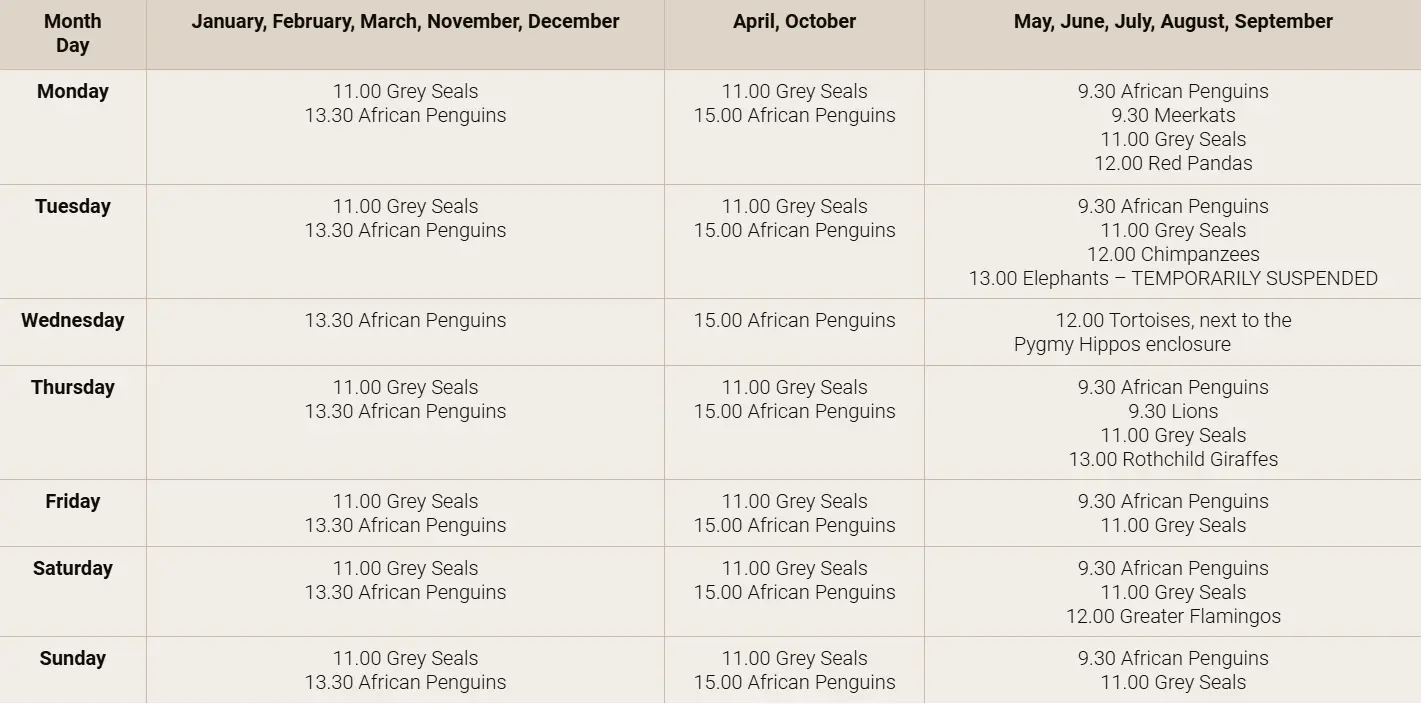
Task: Click 13.00 Rothchild Giraffes entry
Action: (1173, 459)
